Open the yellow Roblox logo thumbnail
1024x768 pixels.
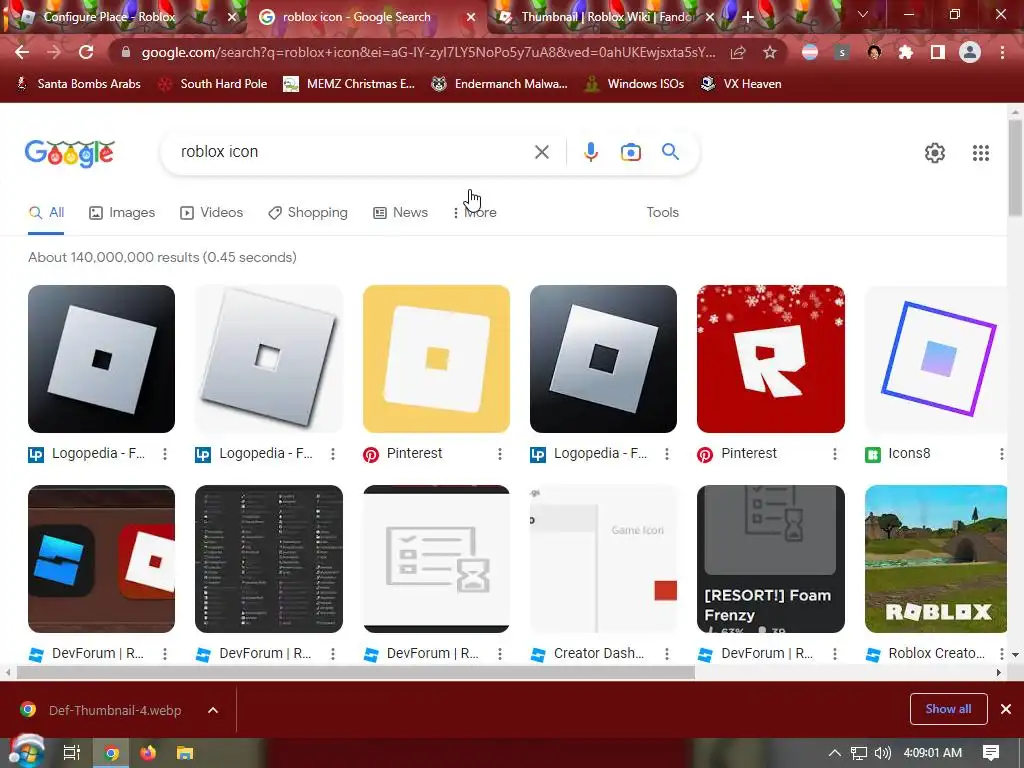click(x=436, y=359)
